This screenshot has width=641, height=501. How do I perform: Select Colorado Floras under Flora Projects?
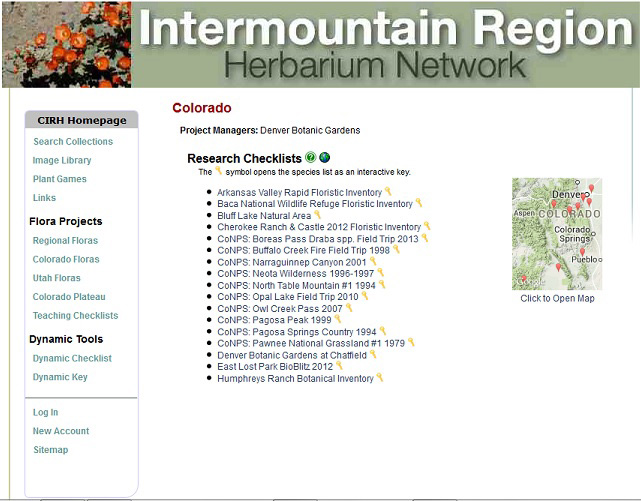[x=66, y=260]
